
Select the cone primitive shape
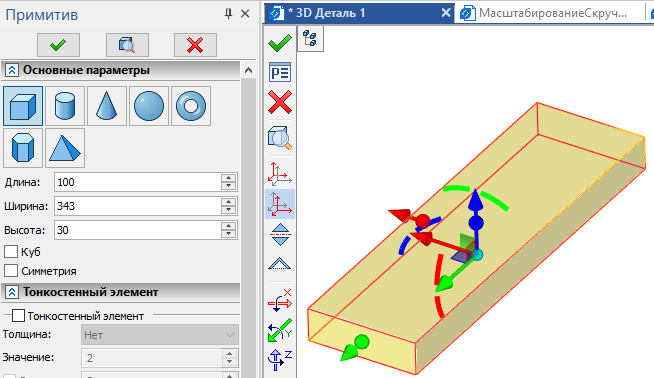point(107,106)
